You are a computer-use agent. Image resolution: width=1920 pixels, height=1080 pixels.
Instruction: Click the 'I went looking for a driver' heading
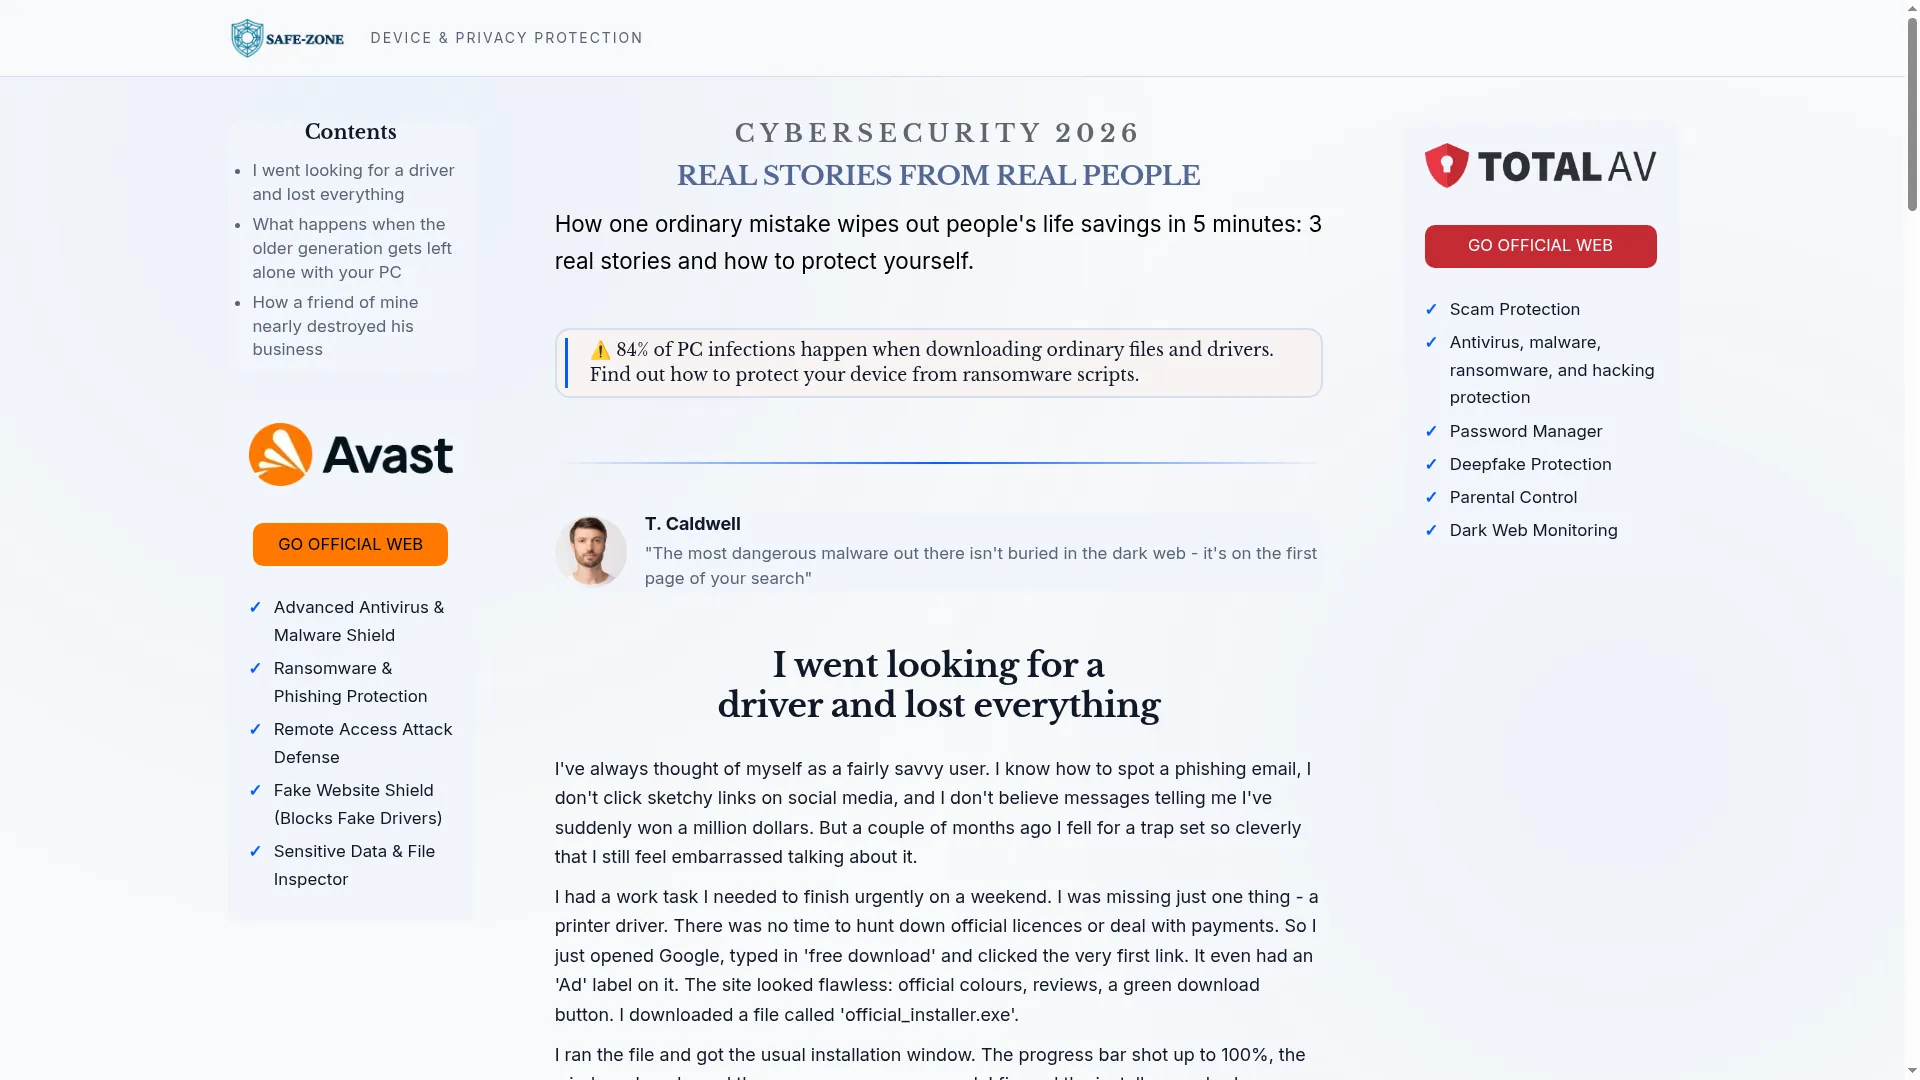(939, 685)
